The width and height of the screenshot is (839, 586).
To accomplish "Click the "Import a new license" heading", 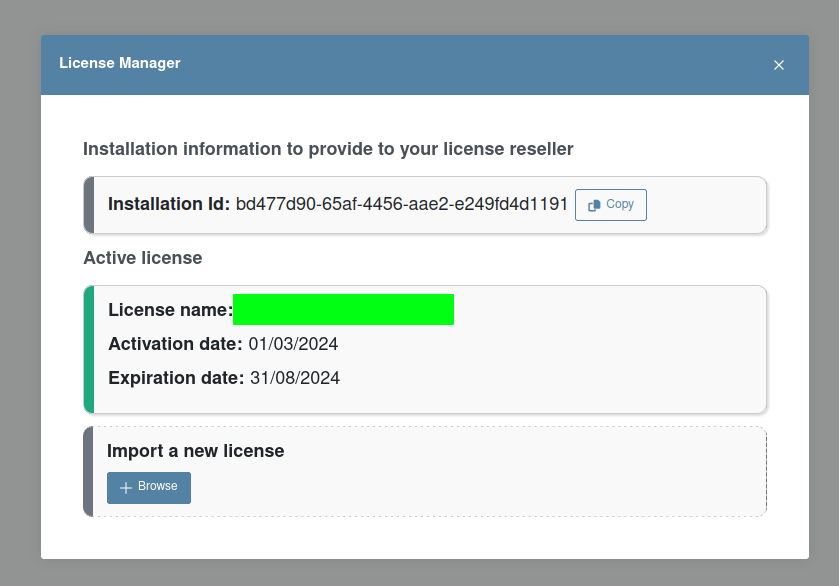I will (196, 451).
